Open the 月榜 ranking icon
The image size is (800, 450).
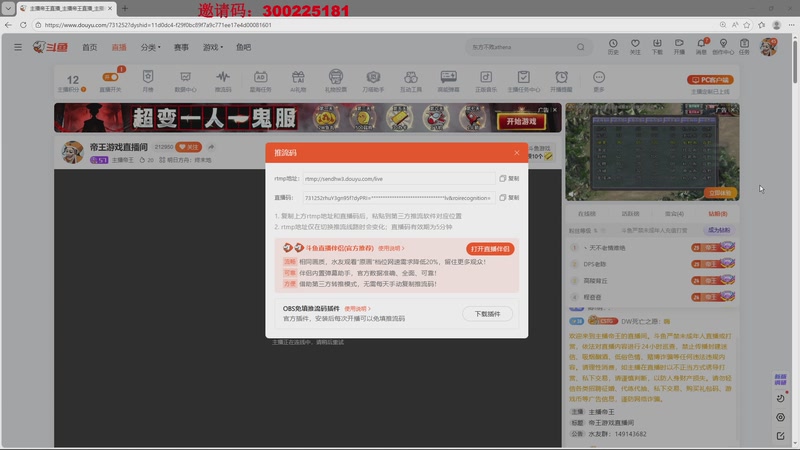(x=148, y=81)
